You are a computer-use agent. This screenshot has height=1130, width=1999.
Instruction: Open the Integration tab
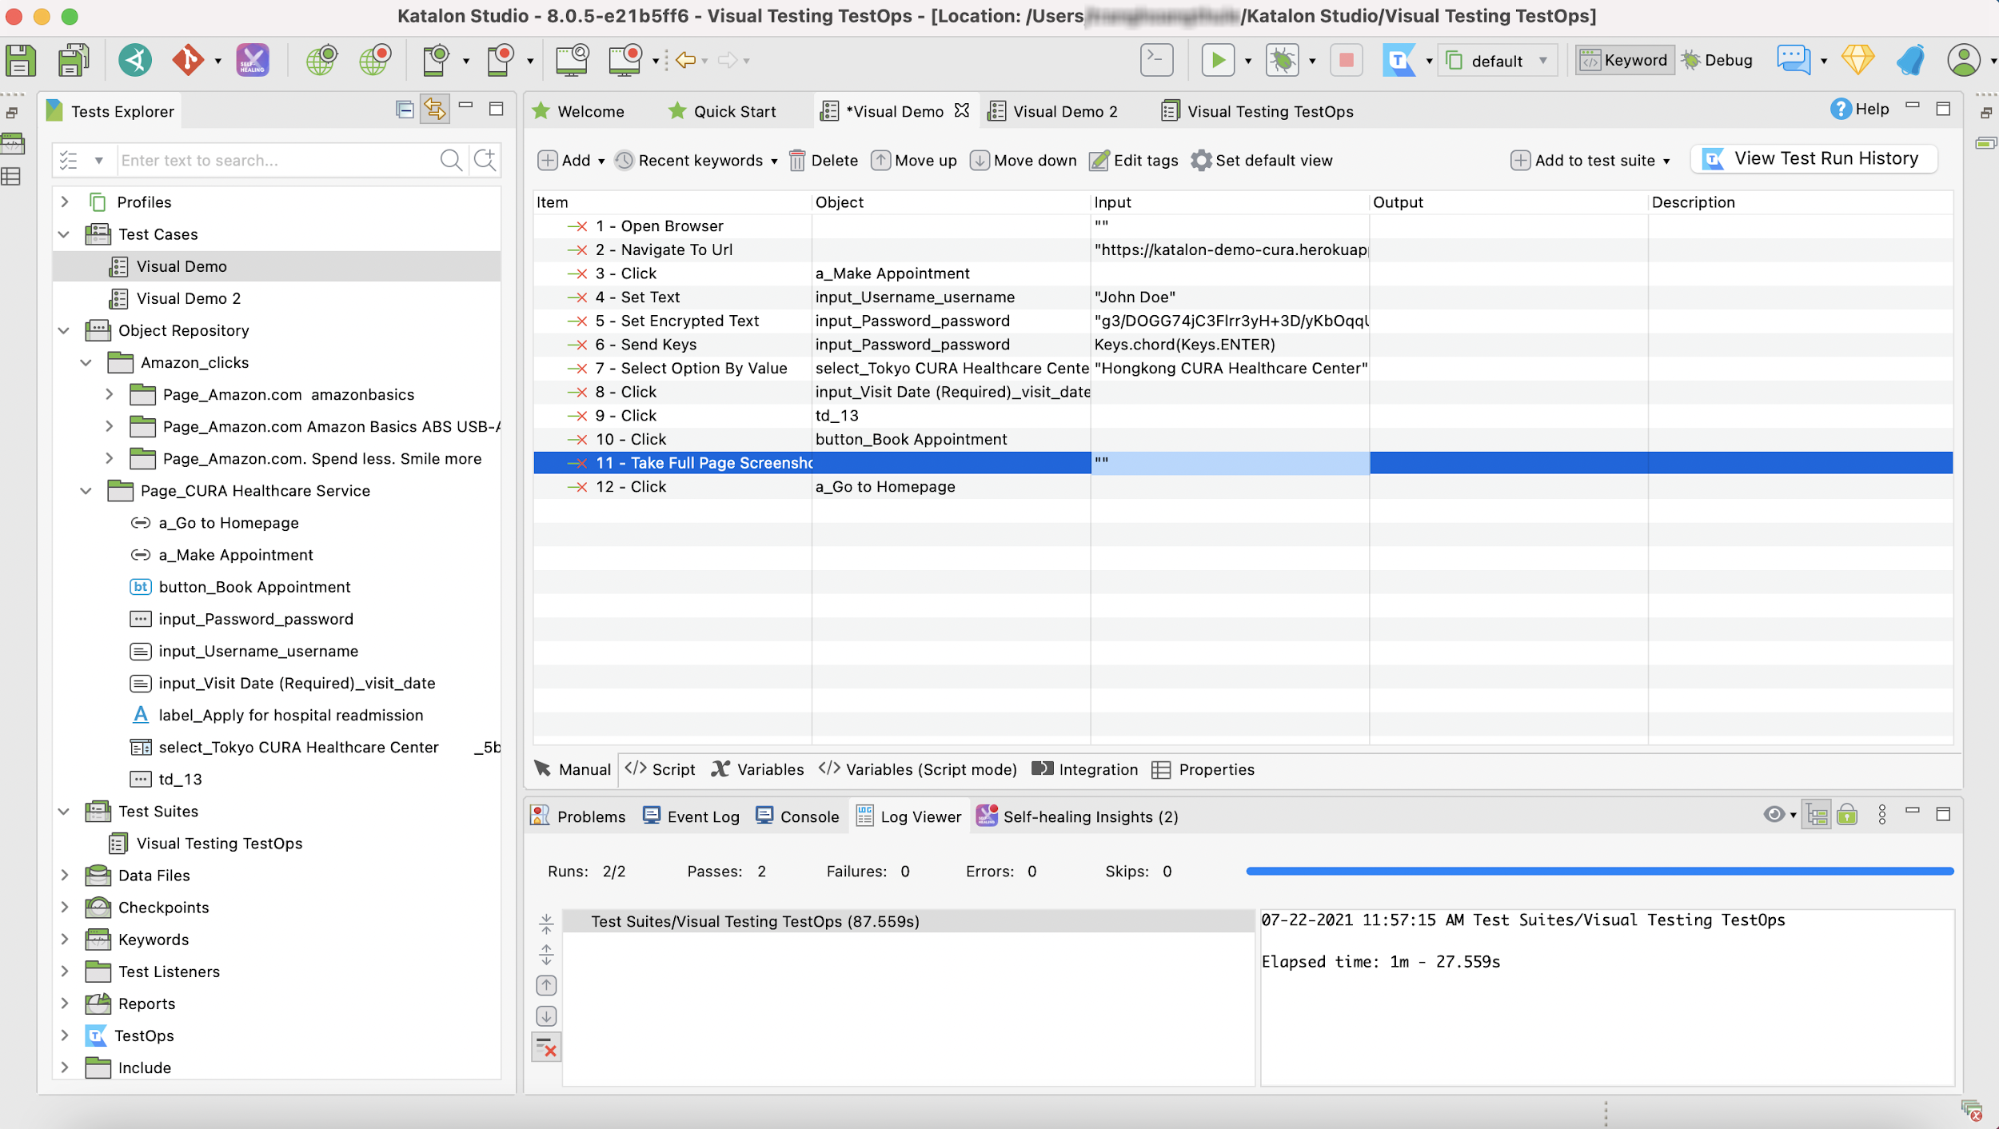(1085, 769)
